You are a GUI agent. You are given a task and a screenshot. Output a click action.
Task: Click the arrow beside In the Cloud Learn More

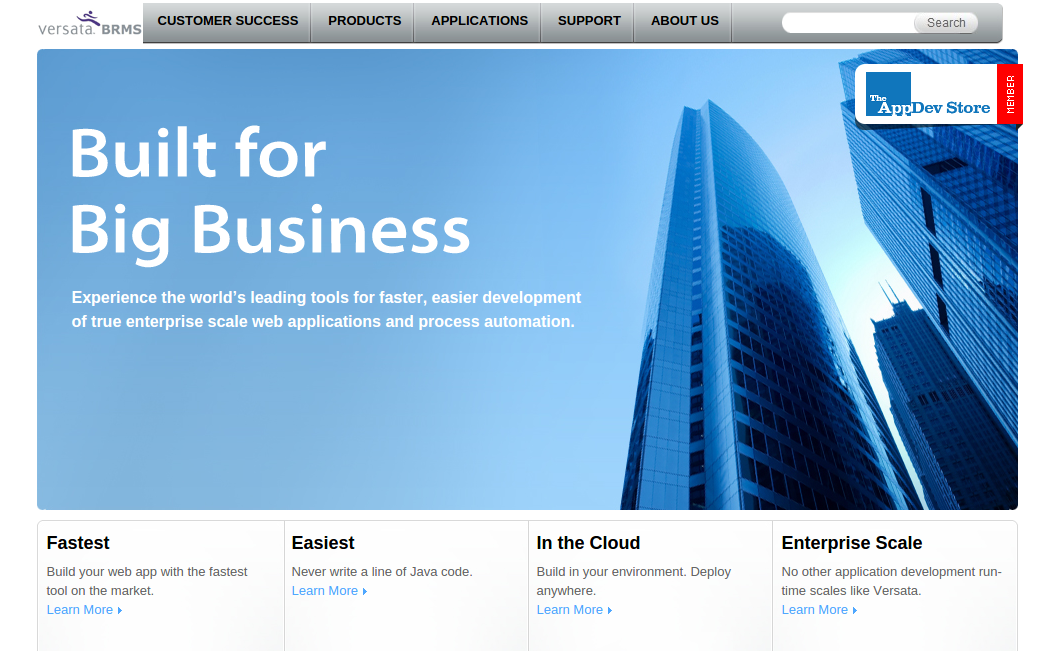(x=610, y=611)
